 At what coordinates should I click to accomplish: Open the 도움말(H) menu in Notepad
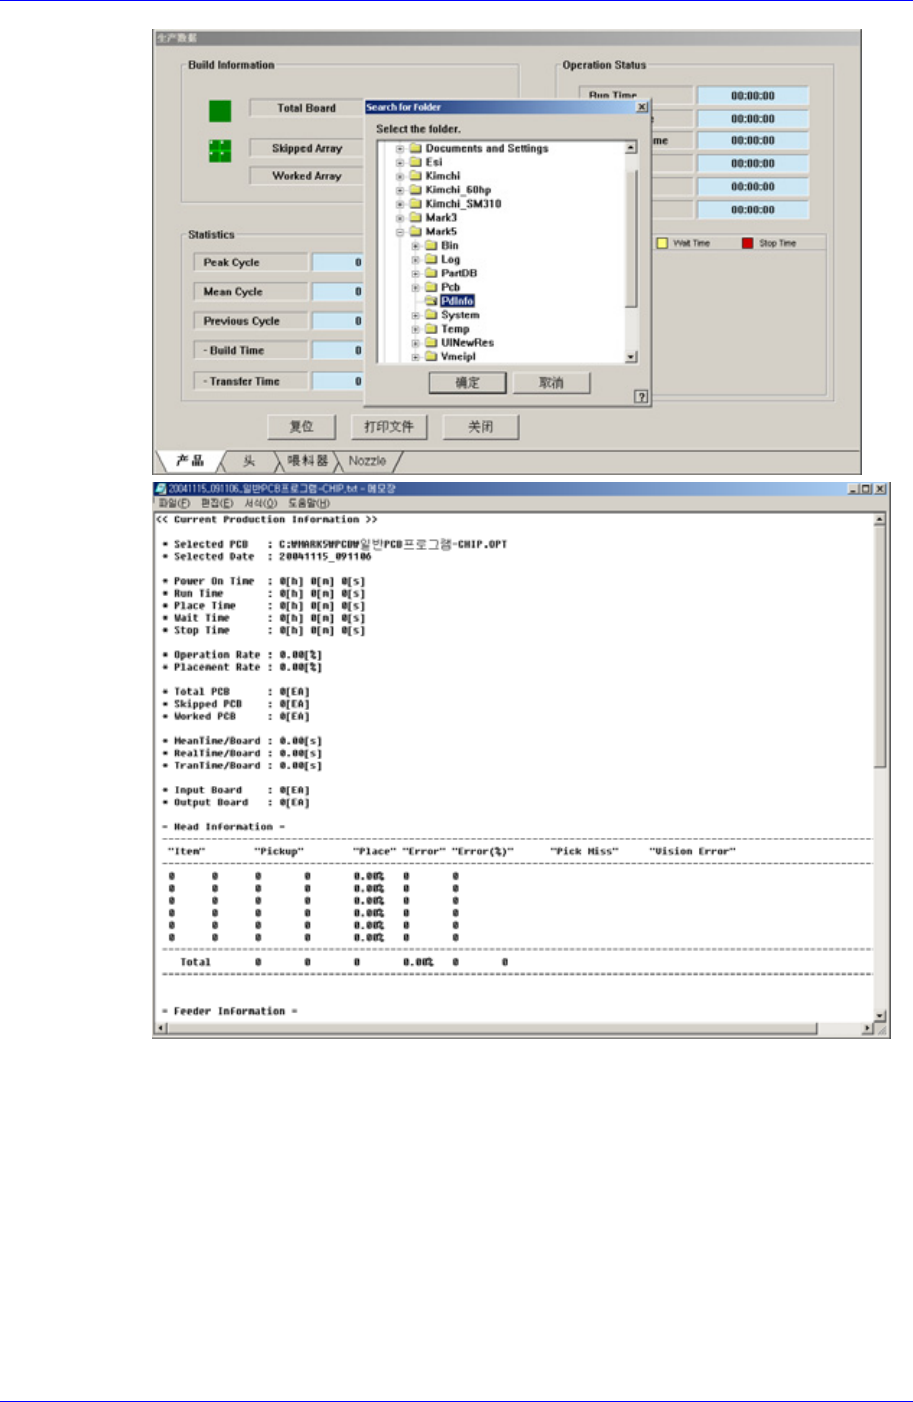[x=309, y=503]
